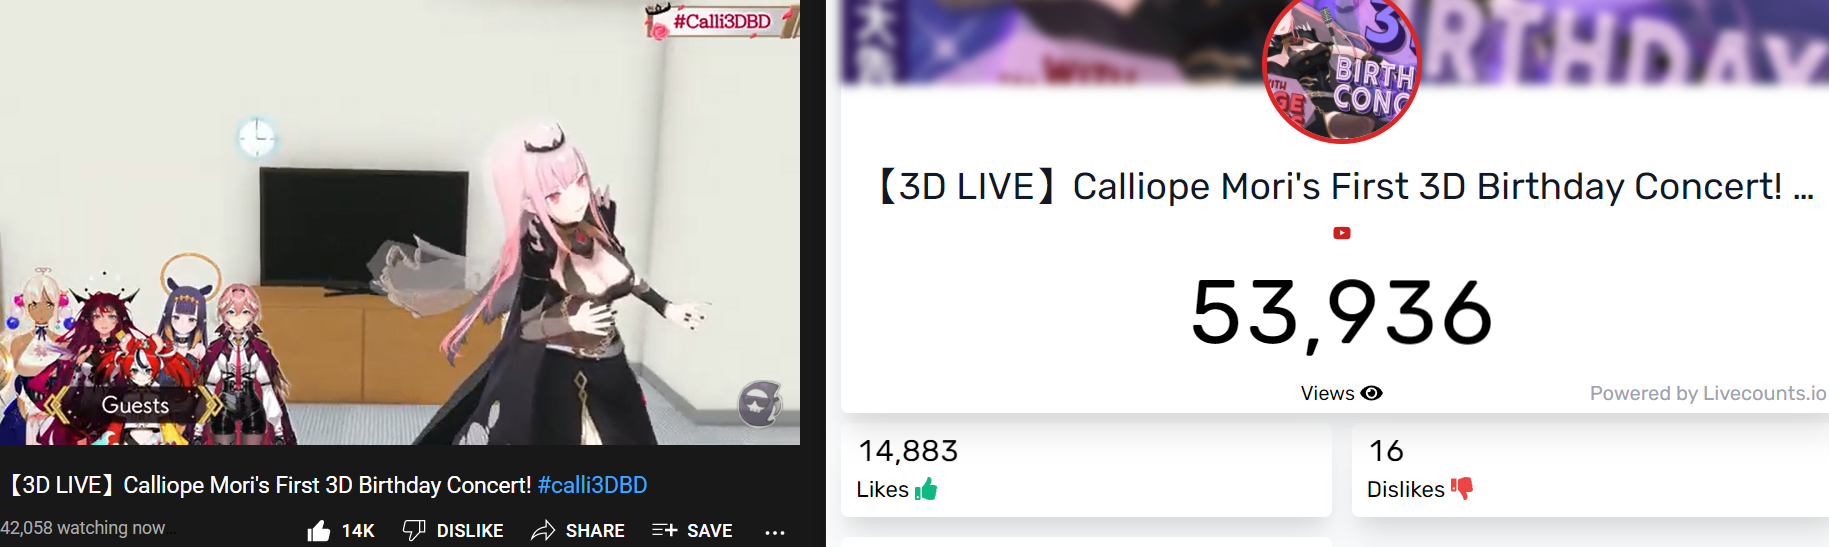Click the red Dislikes thumbs-down icon
Viewport: 1829px width, 547px height.
[x=1462, y=488]
